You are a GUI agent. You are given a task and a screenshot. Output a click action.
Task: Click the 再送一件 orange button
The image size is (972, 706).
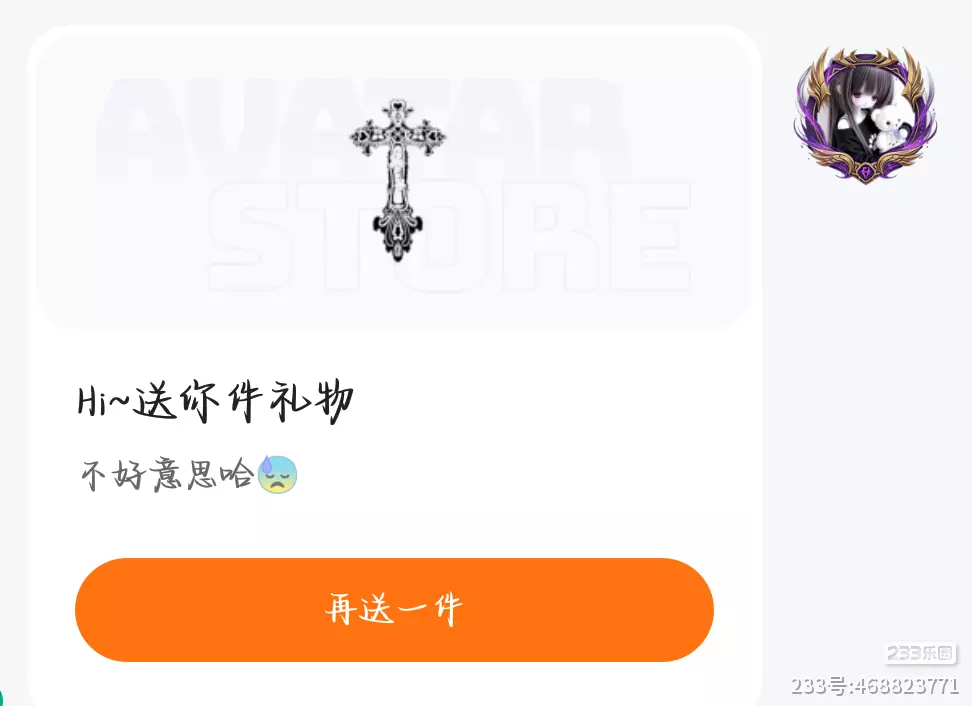394,610
